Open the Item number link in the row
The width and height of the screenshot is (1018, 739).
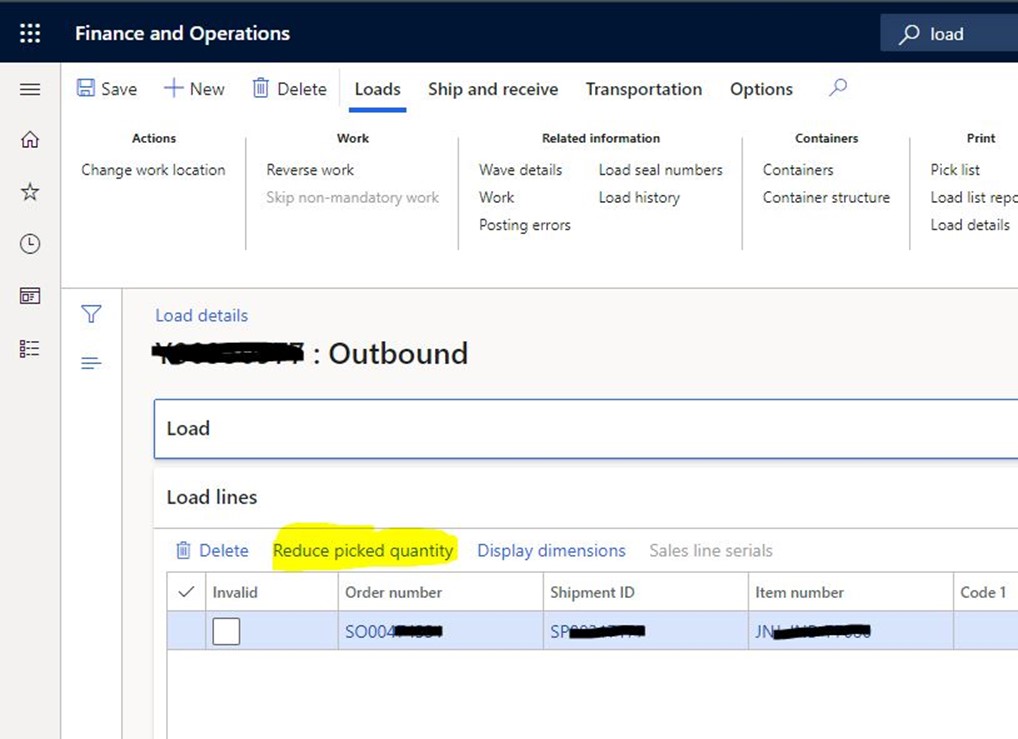(812, 631)
